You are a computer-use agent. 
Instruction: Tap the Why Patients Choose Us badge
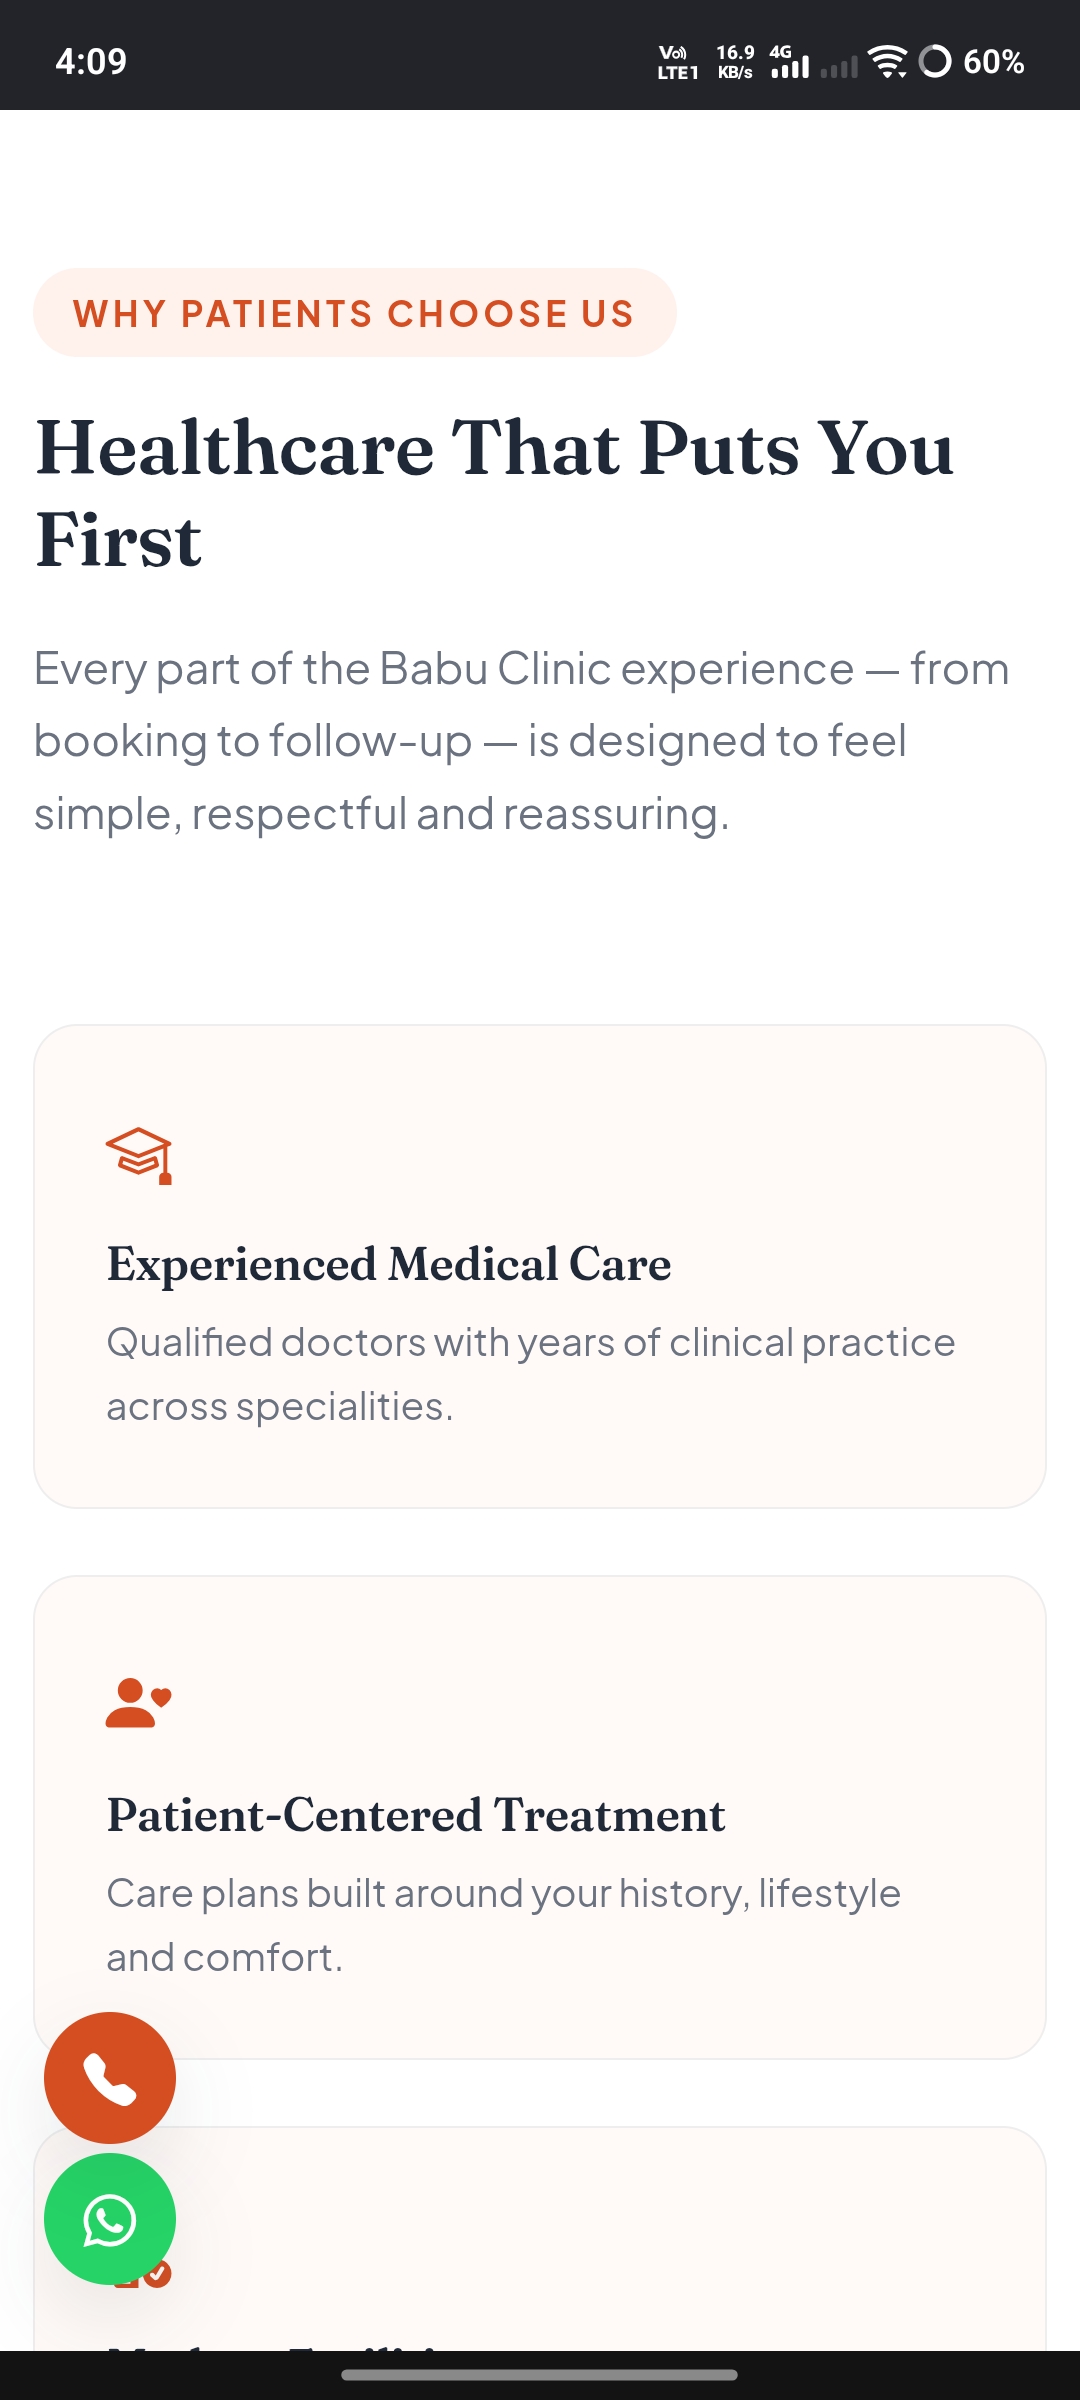[355, 313]
